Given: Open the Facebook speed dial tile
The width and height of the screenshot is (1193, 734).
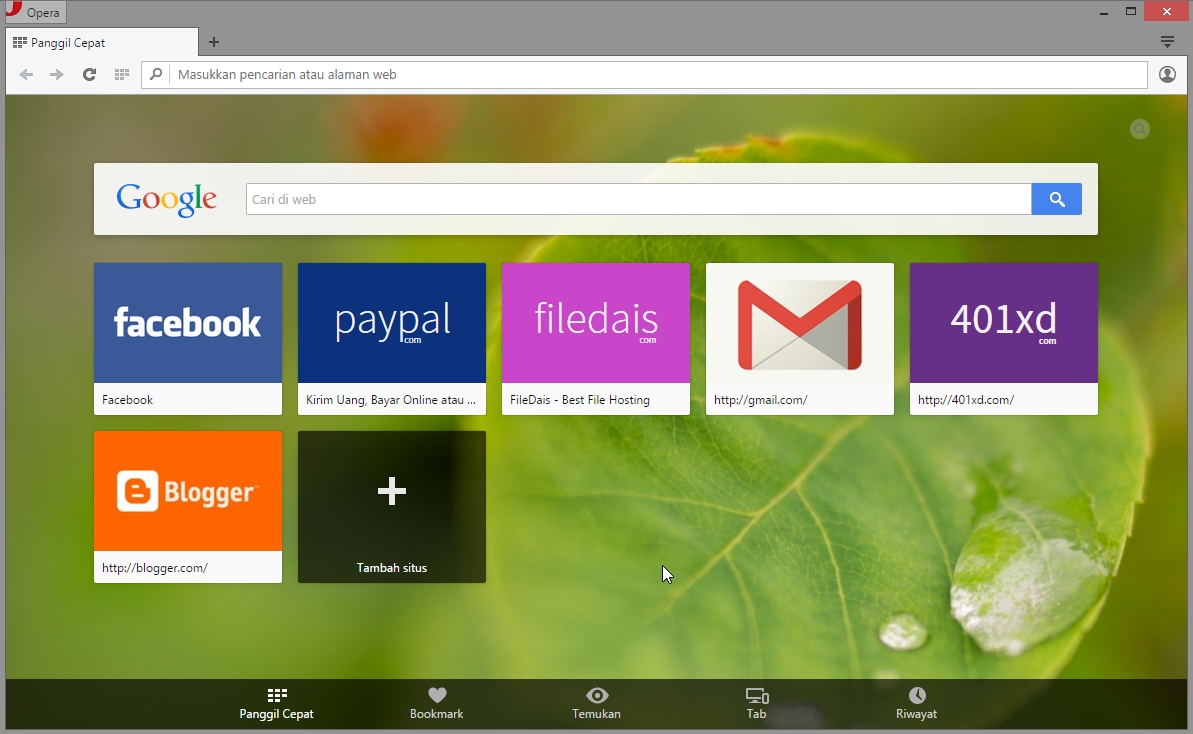Looking at the screenshot, I should pos(187,322).
